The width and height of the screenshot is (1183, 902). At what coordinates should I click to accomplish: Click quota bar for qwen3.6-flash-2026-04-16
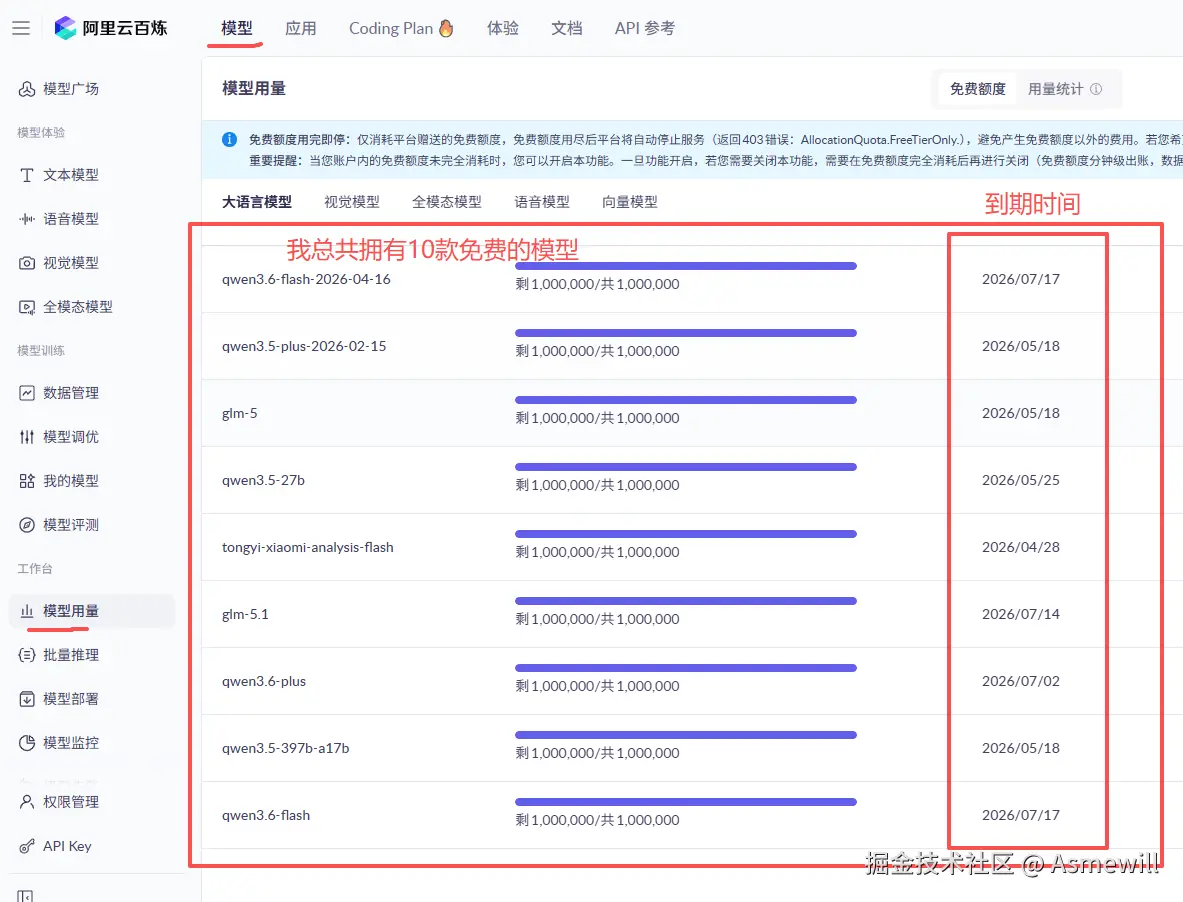686,266
